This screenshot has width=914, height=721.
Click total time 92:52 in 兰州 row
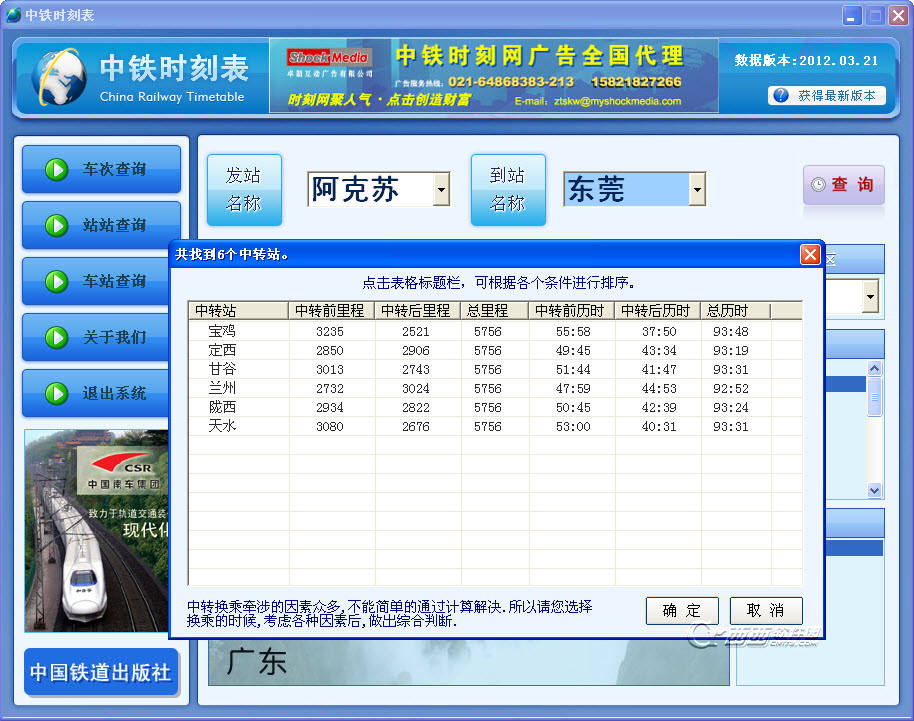coord(730,389)
